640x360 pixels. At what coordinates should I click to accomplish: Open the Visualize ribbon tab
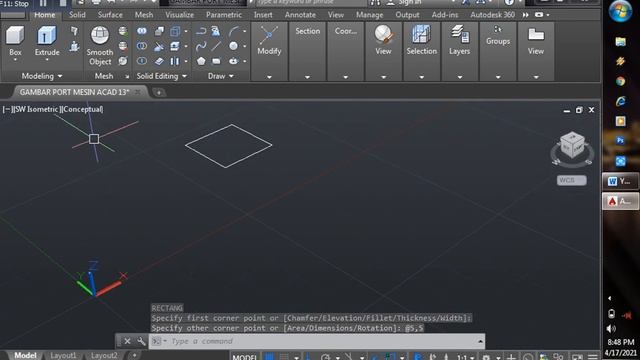[x=179, y=15]
